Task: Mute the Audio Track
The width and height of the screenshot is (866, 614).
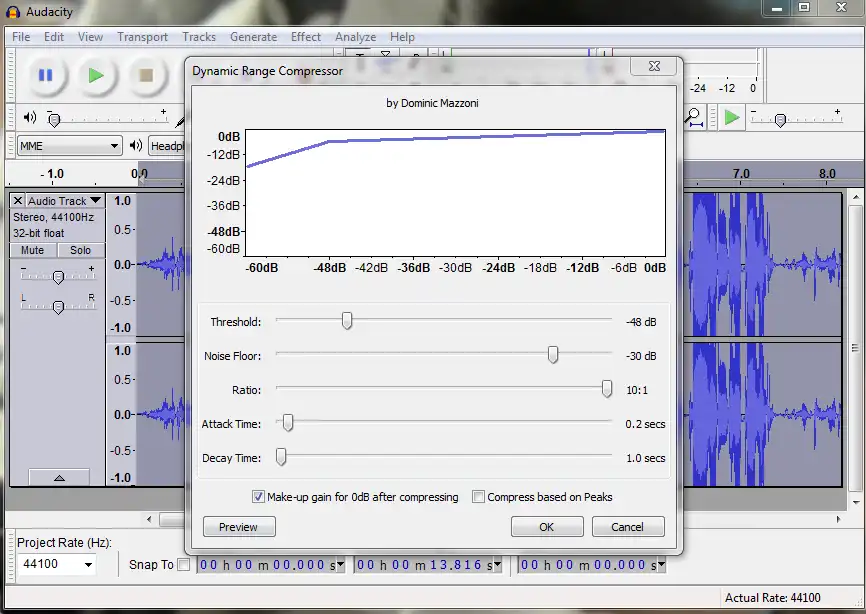Action: pyautogui.click(x=33, y=250)
